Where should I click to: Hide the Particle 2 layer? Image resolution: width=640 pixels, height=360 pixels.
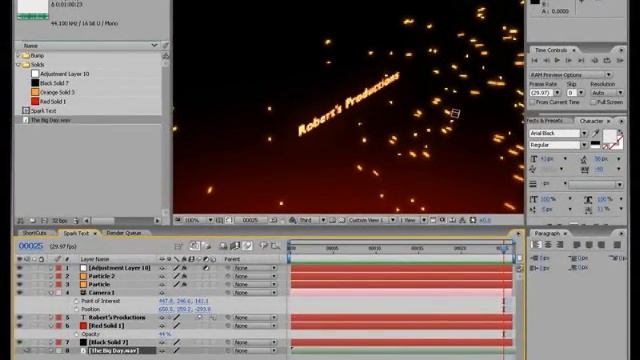point(19,276)
